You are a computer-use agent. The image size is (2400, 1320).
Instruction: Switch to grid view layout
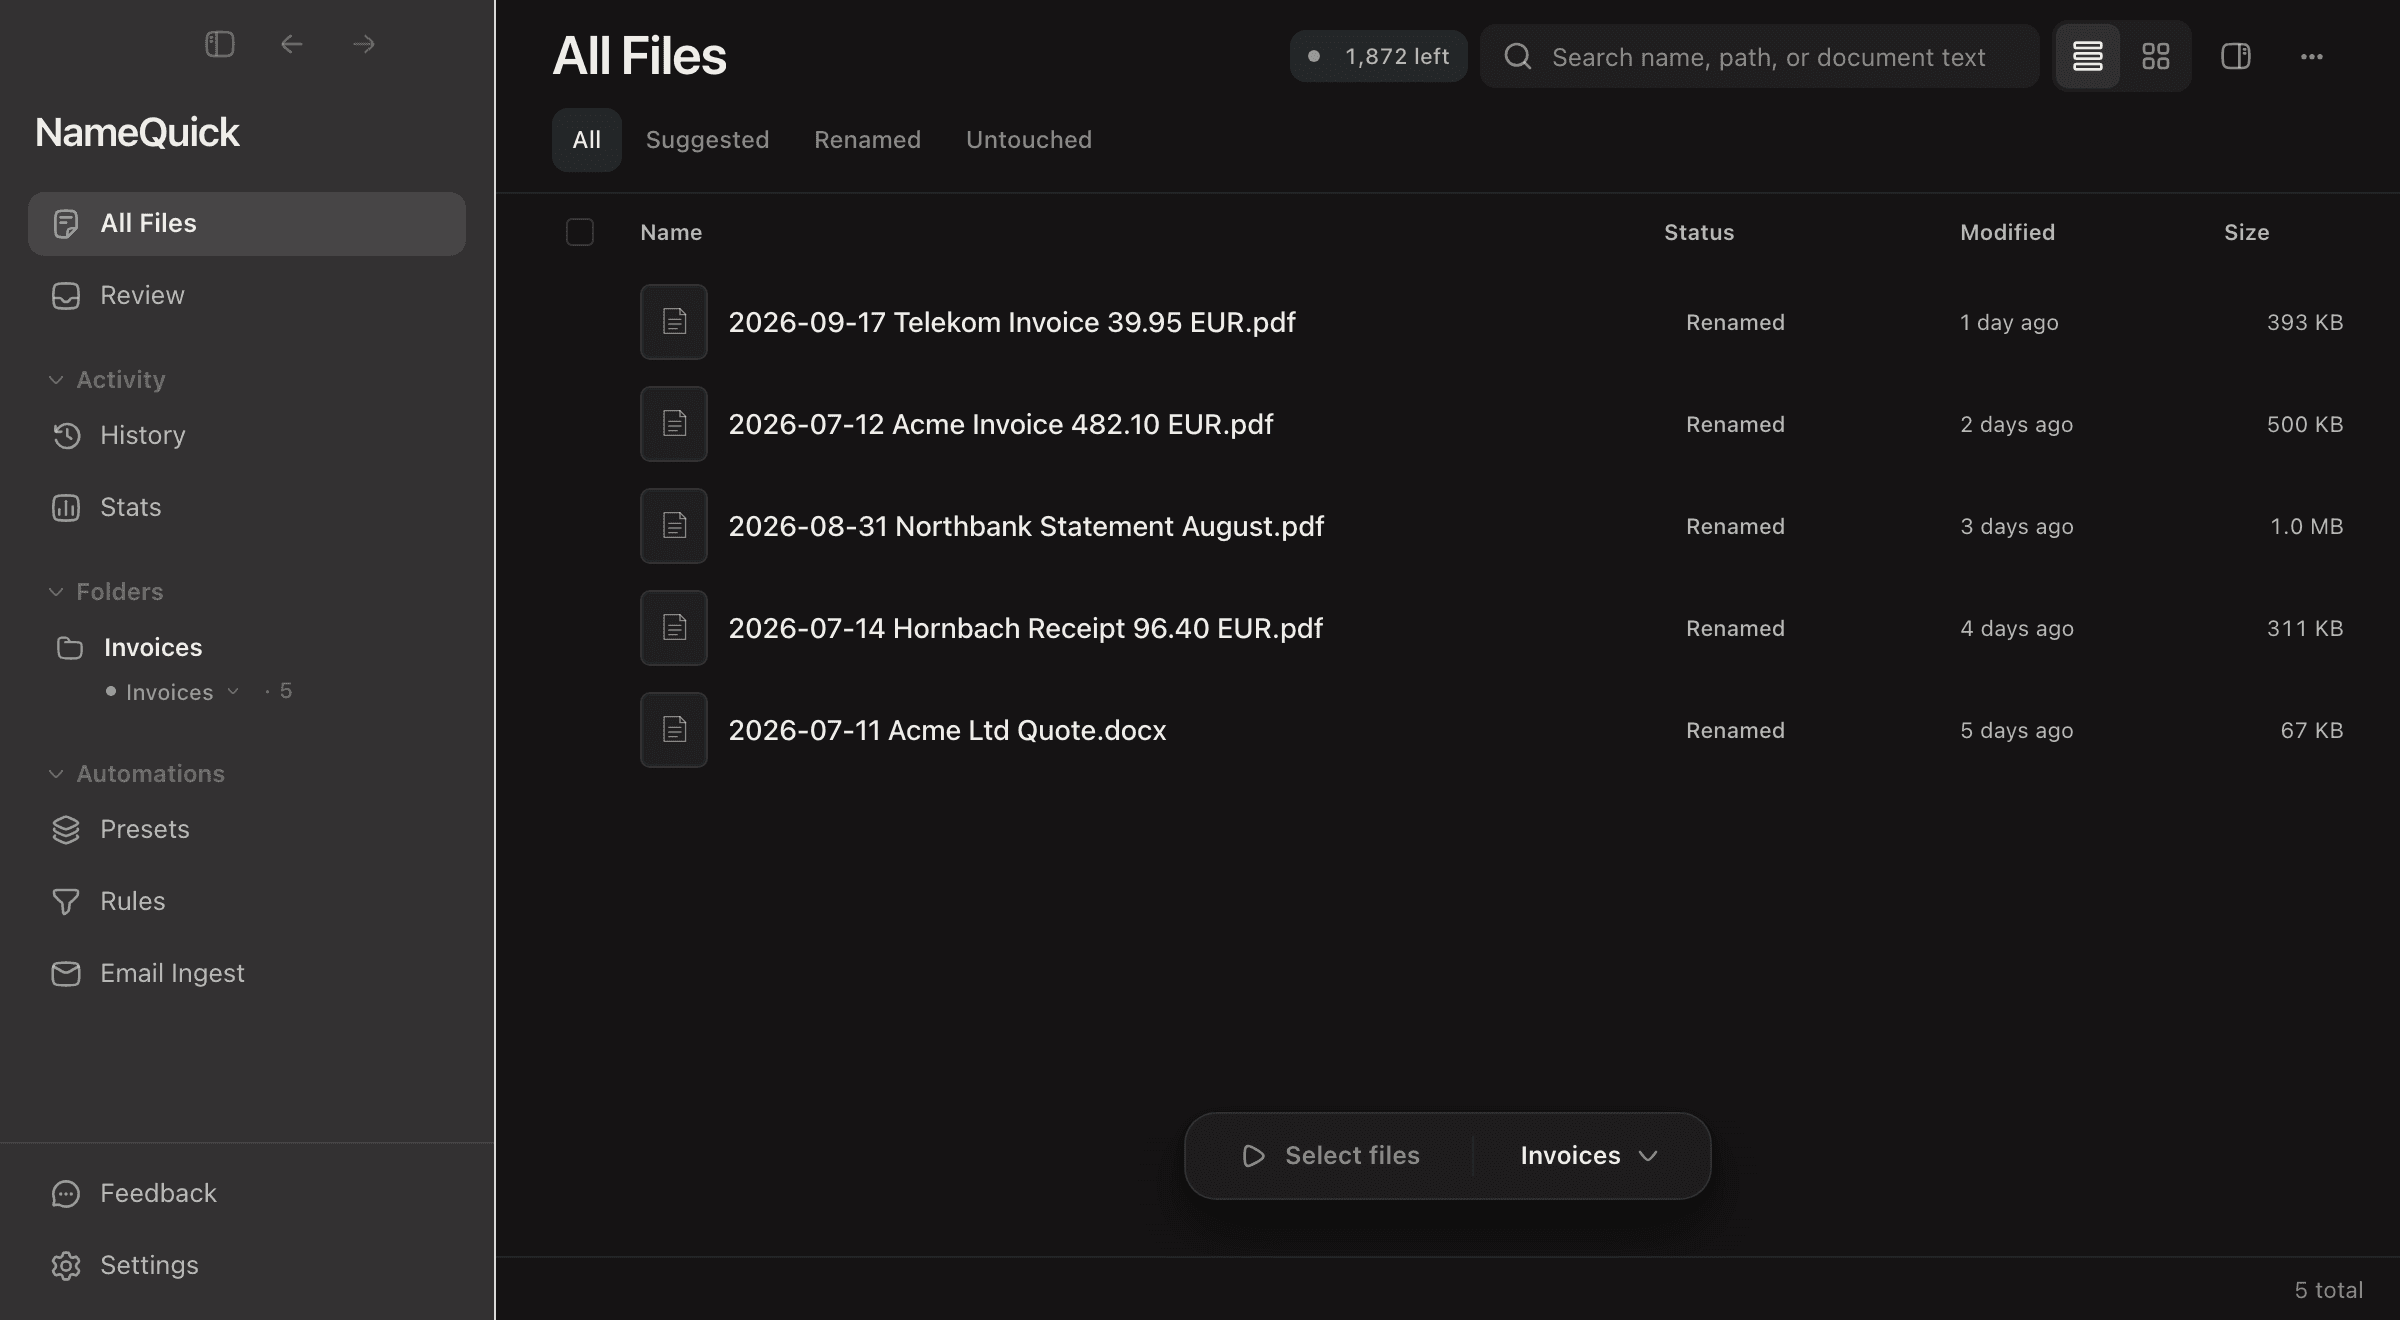[2155, 56]
